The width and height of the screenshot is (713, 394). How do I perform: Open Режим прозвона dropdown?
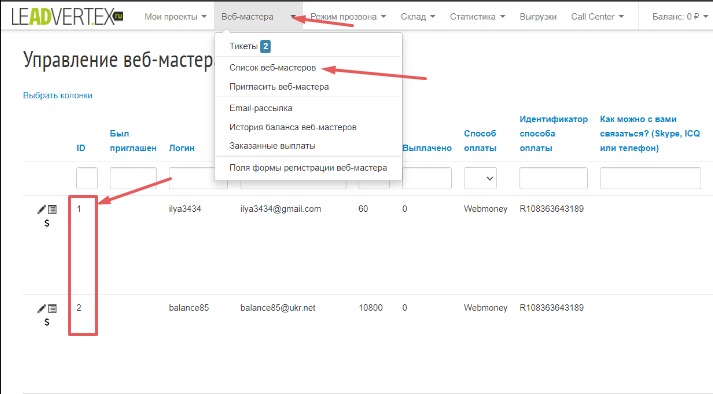(348, 16)
